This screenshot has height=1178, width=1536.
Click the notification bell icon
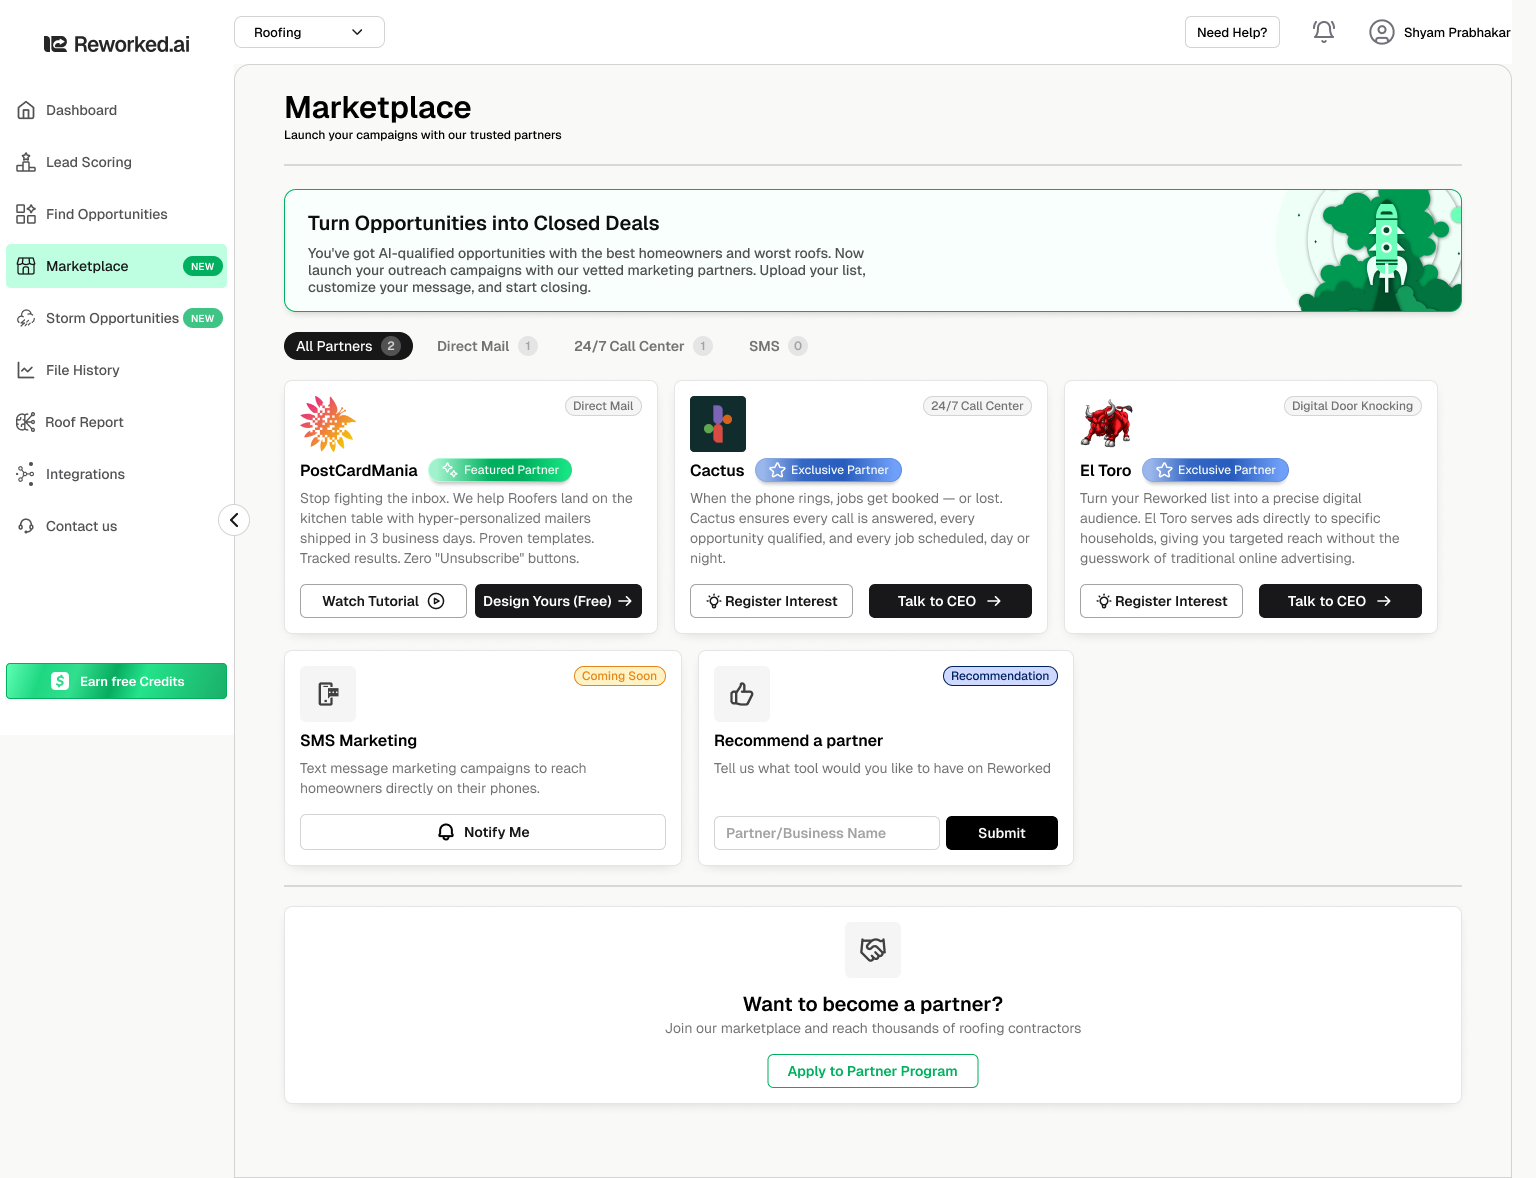(x=1323, y=31)
